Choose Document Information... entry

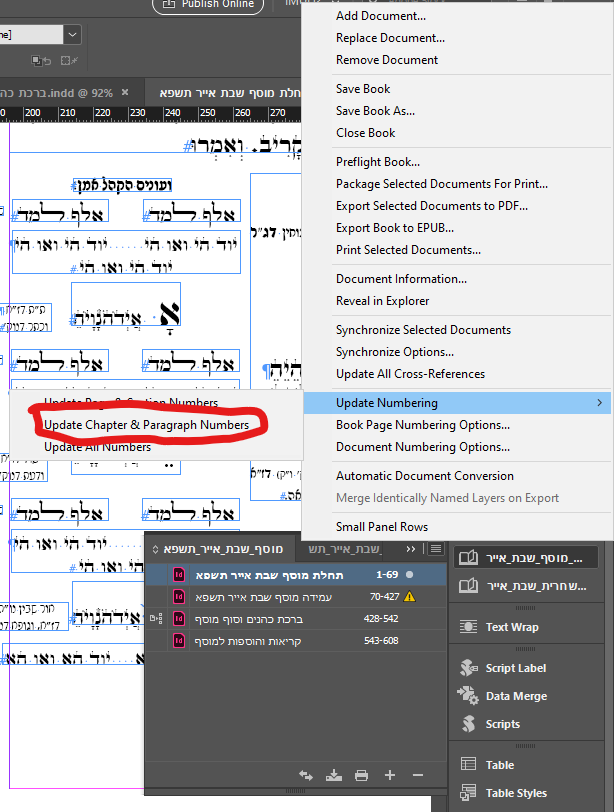(x=401, y=279)
